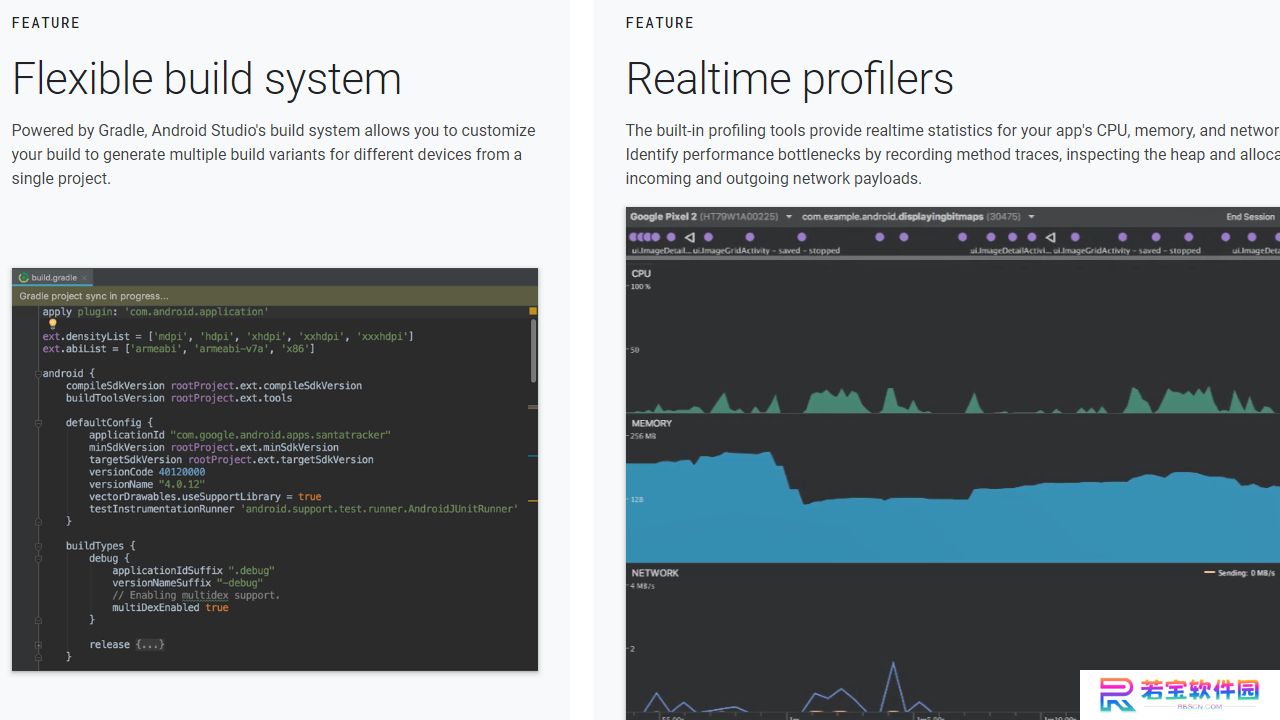Click the Sending: 0 MB/s legend

[1240, 573]
